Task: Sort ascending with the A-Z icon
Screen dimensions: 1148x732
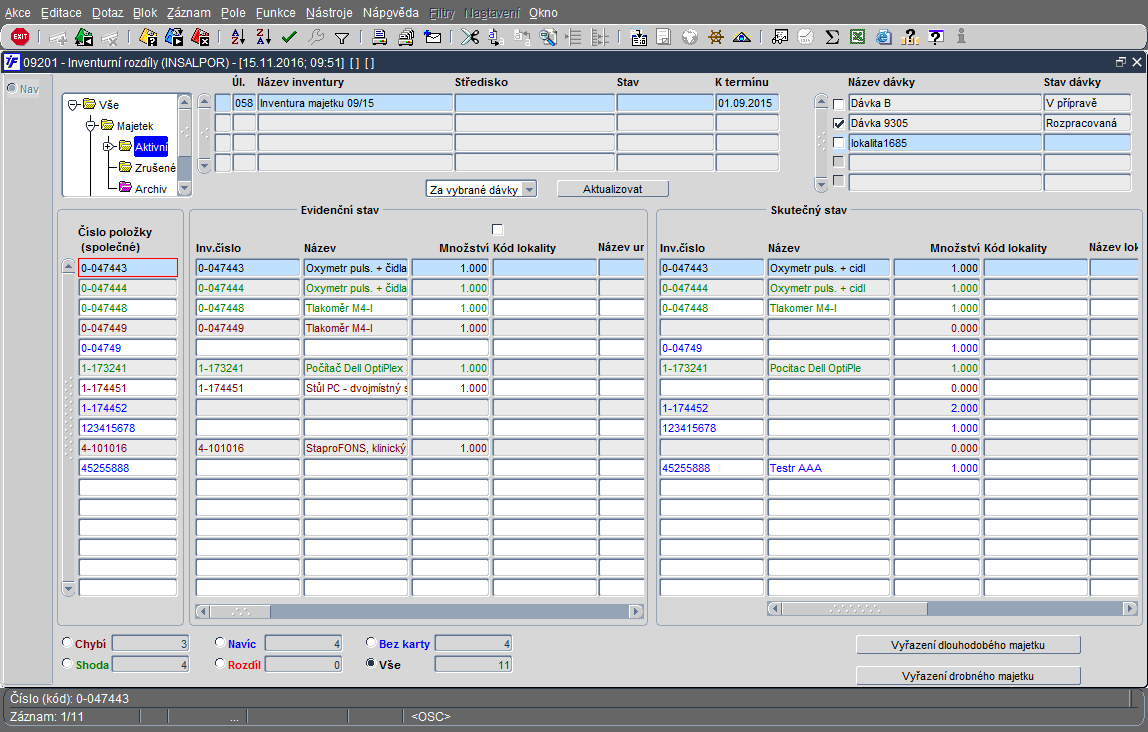Action: tap(238, 37)
